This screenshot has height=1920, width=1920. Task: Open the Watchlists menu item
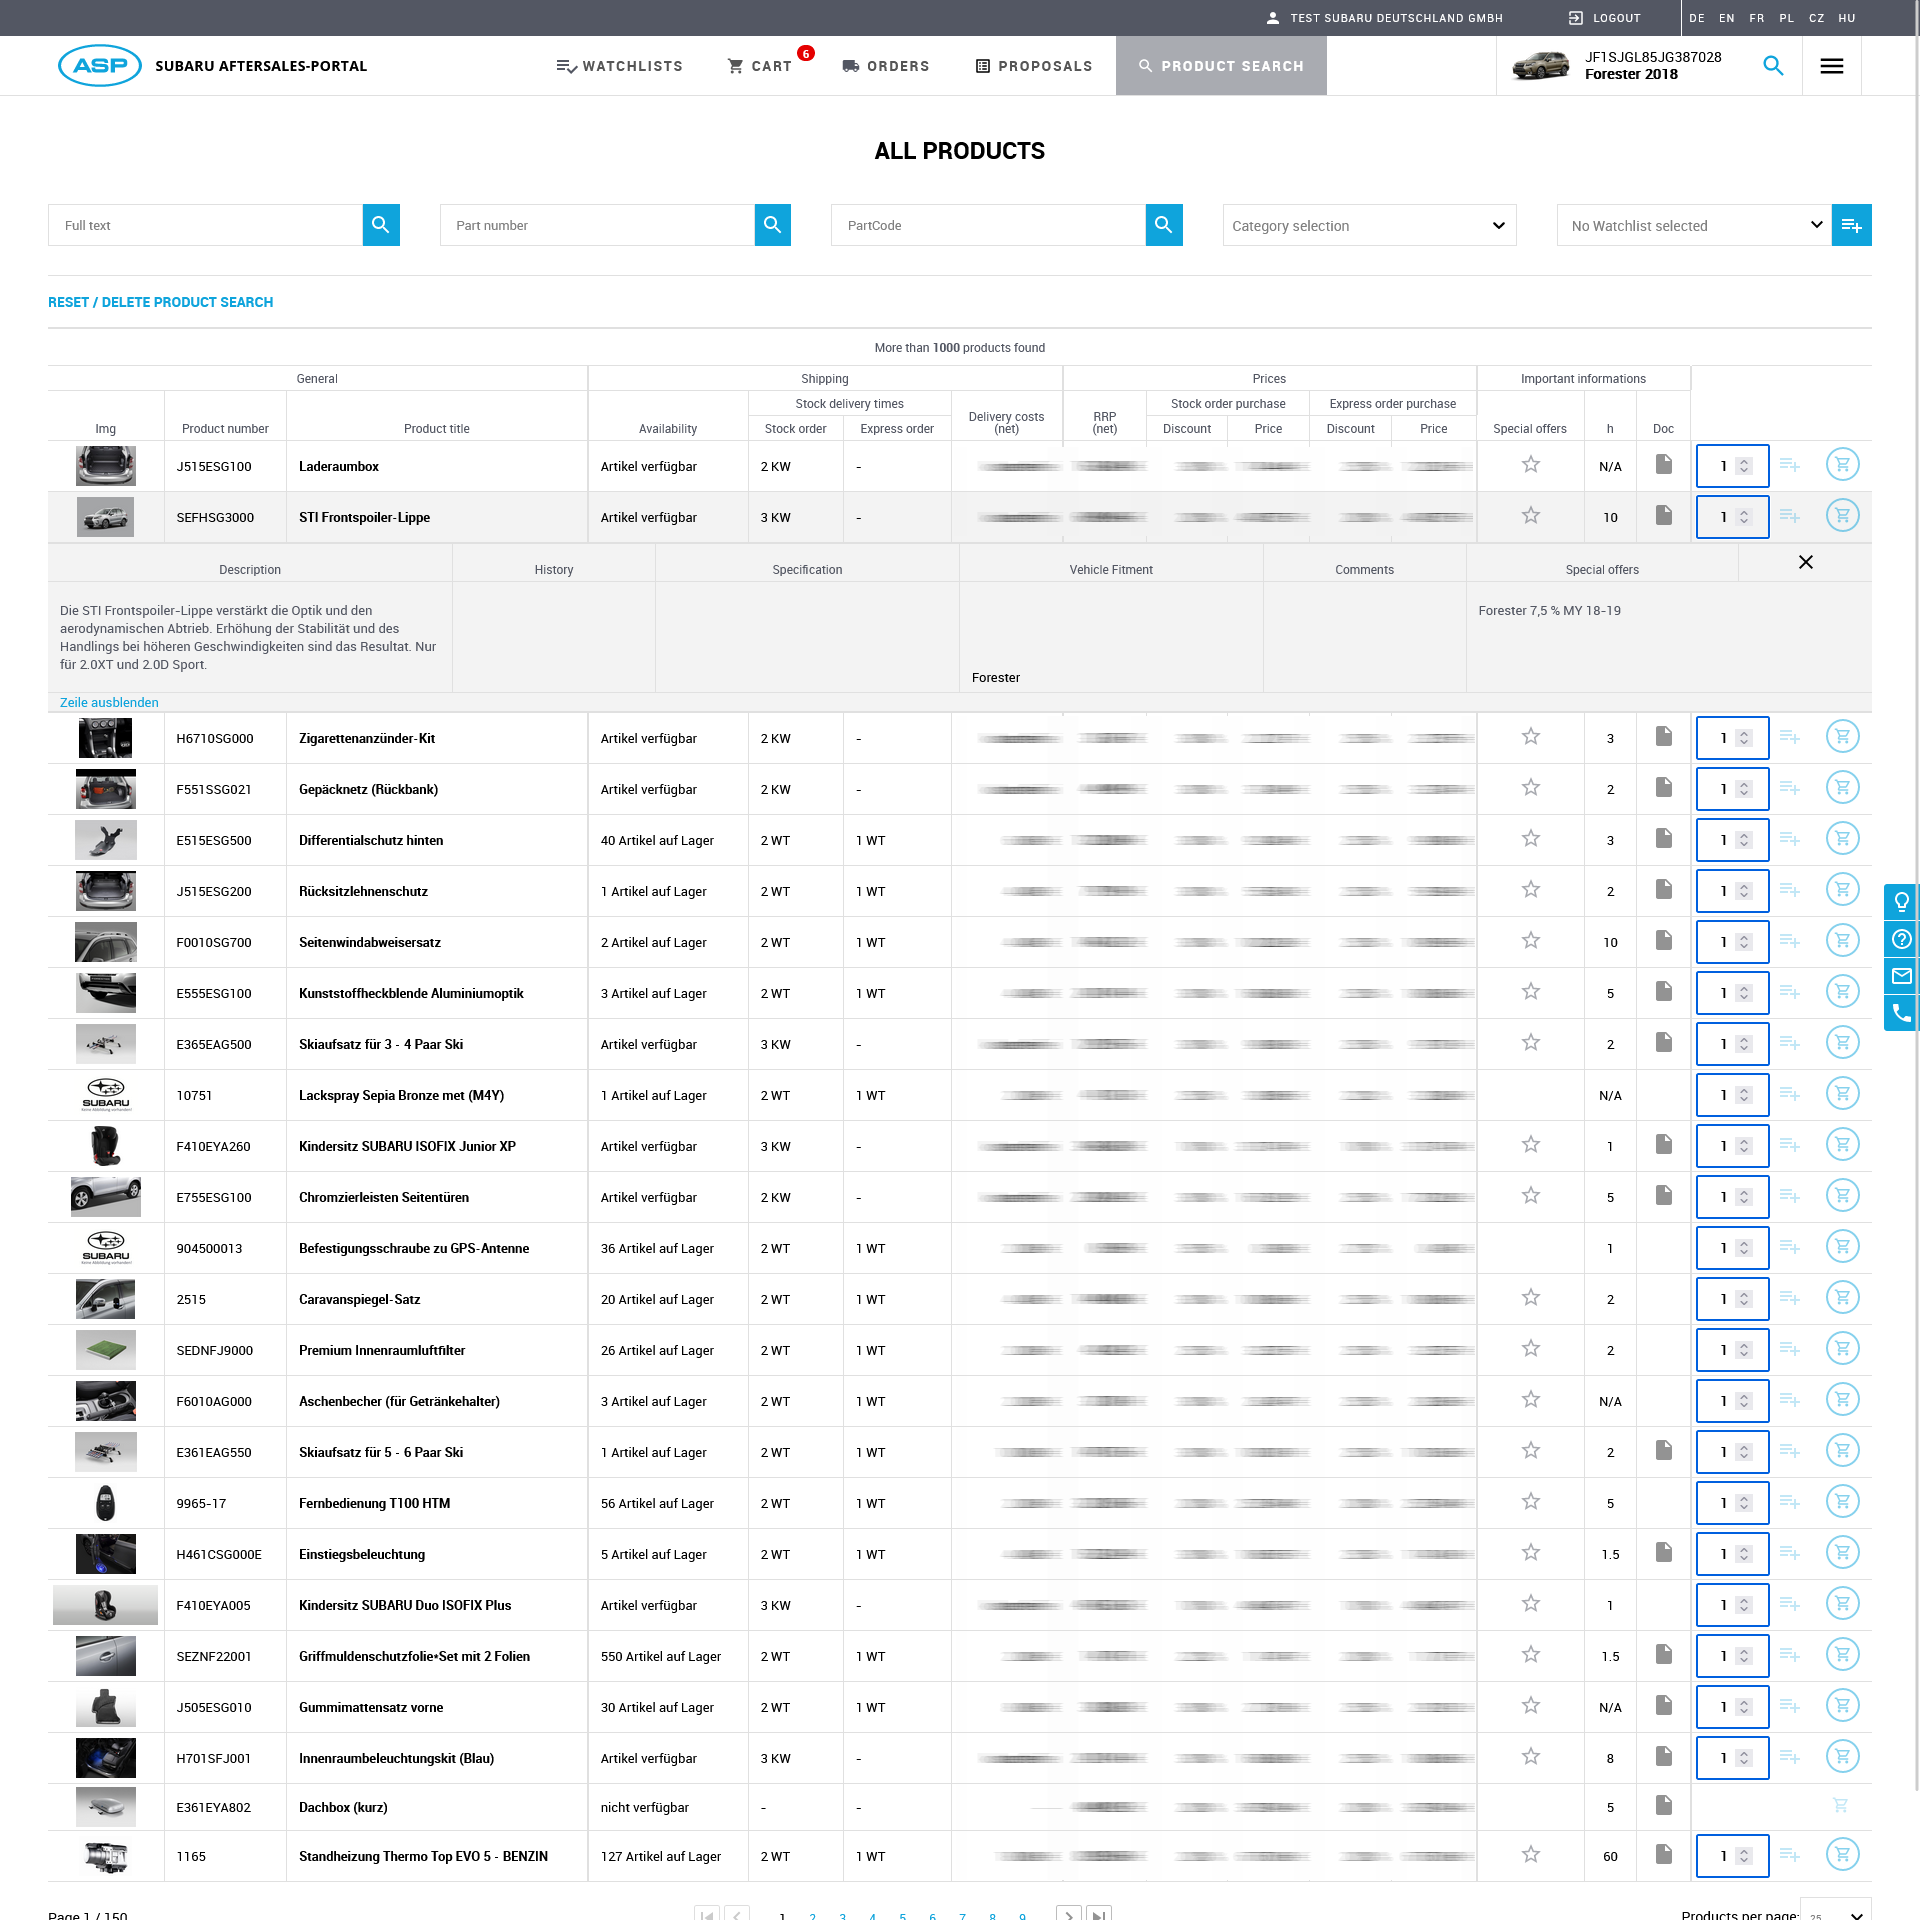619,66
